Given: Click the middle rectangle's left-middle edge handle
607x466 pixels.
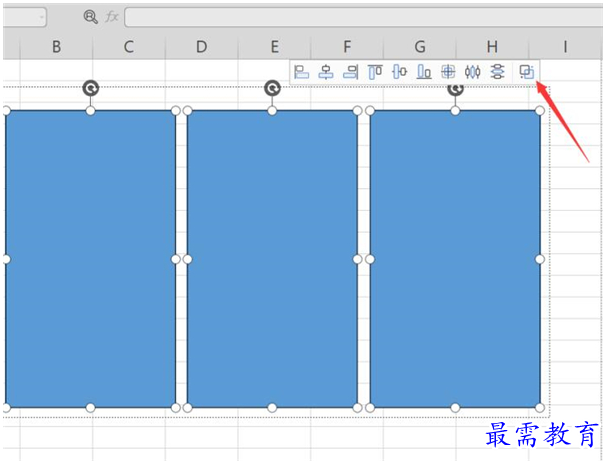Looking at the screenshot, I should 188,259.
